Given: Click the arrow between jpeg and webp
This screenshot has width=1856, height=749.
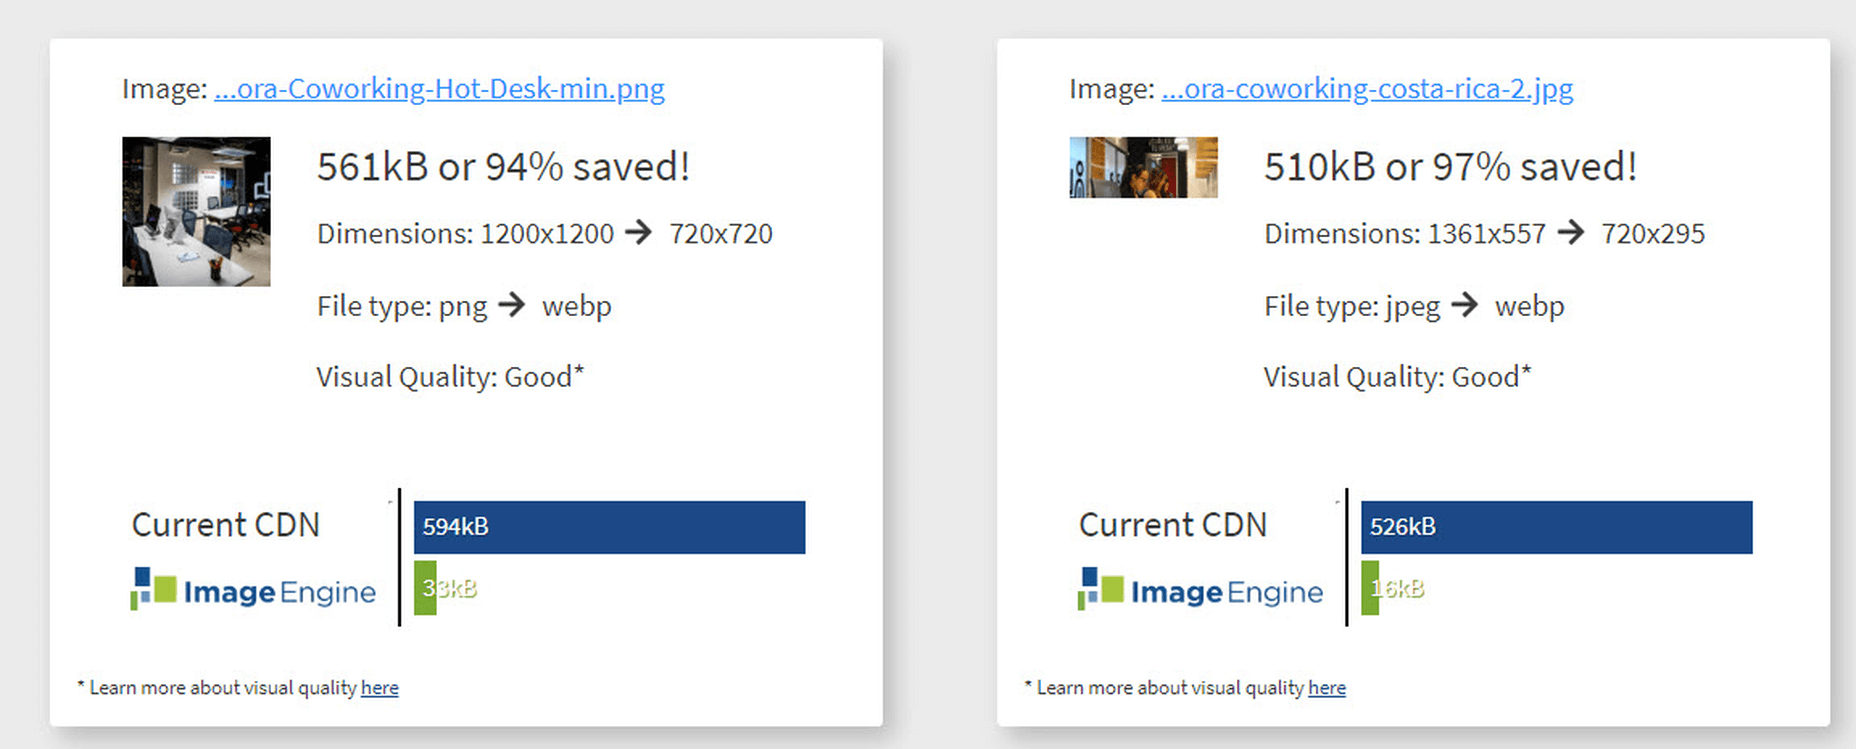Looking at the screenshot, I should pyautogui.click(x=1464, y=304).
